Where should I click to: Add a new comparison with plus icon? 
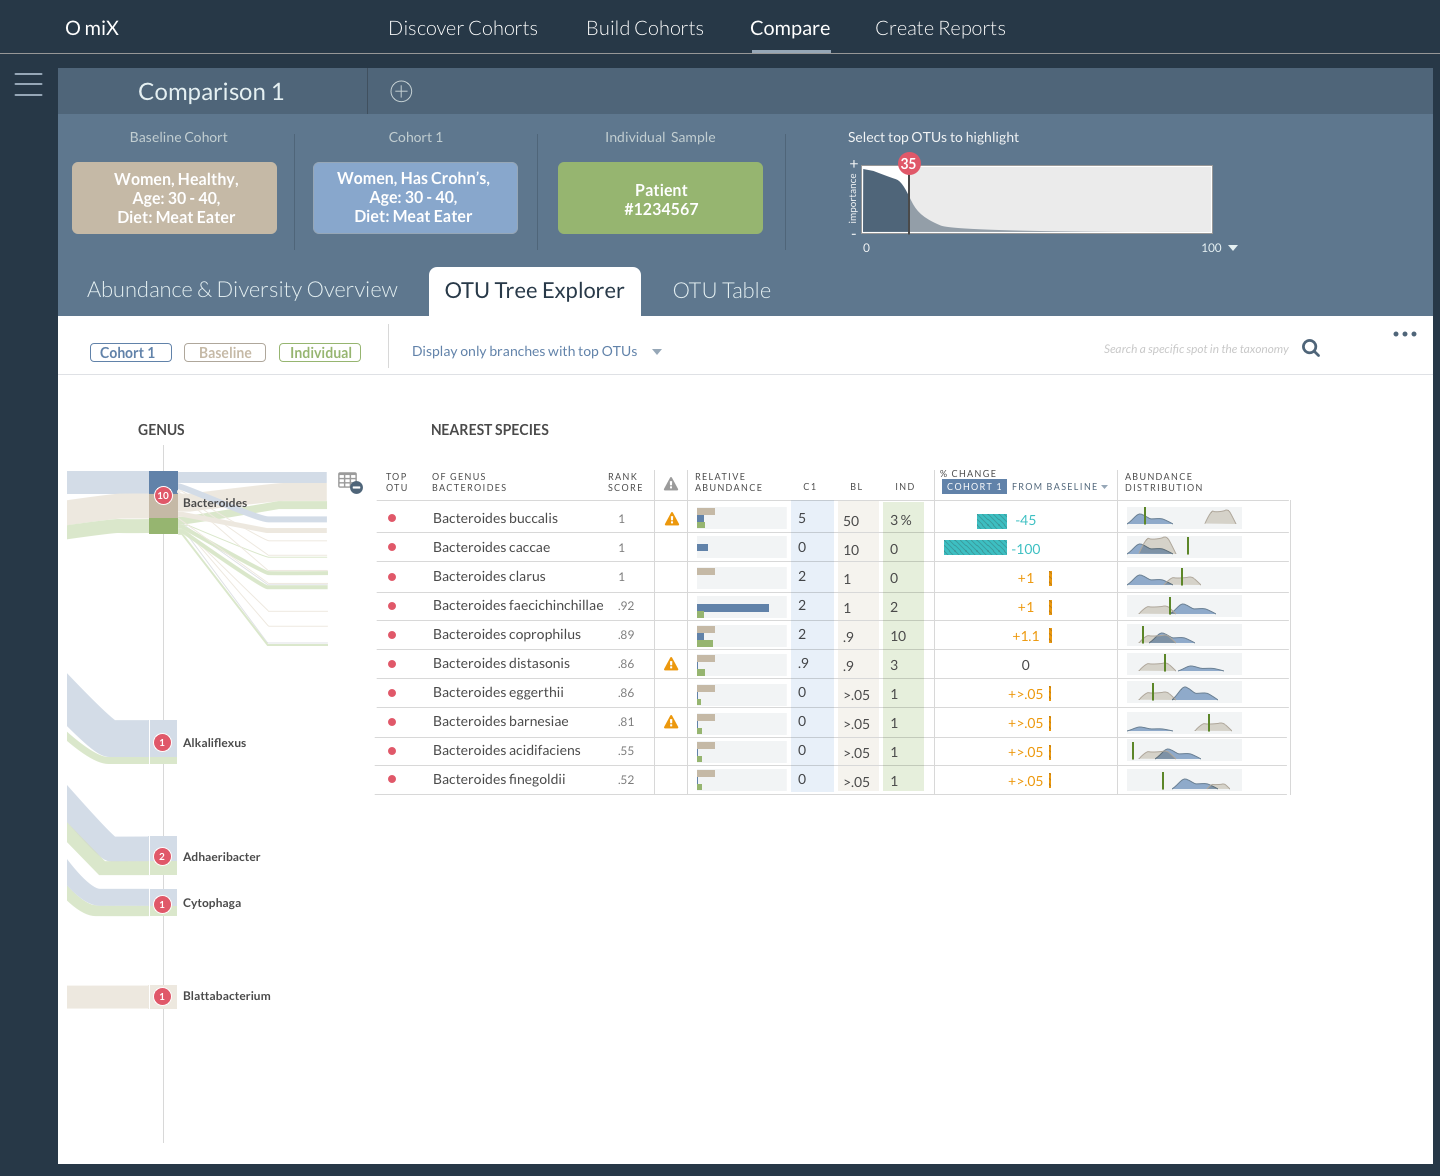pos(401,92)
